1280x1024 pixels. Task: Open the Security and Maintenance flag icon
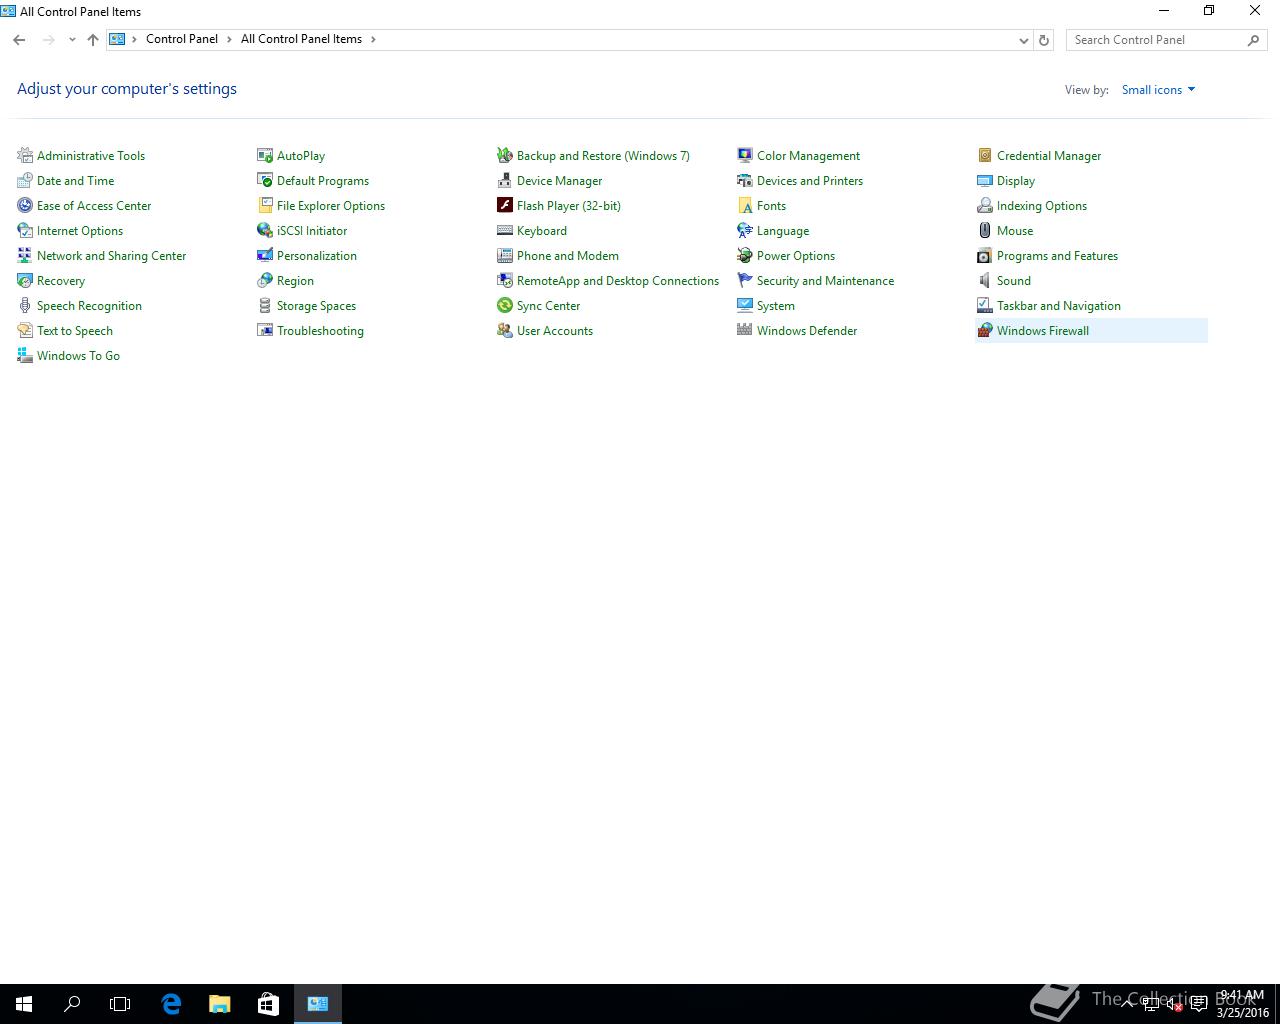pos(745,280)
